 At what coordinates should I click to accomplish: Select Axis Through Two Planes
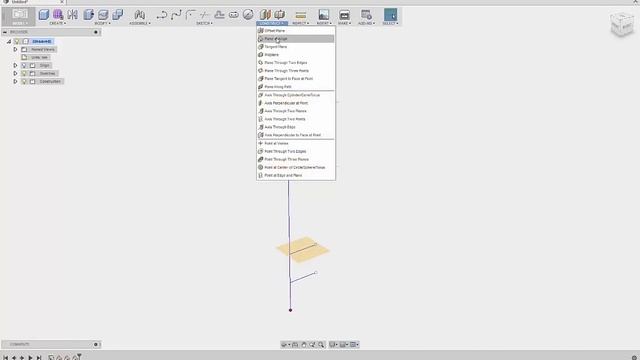[296, 111]
